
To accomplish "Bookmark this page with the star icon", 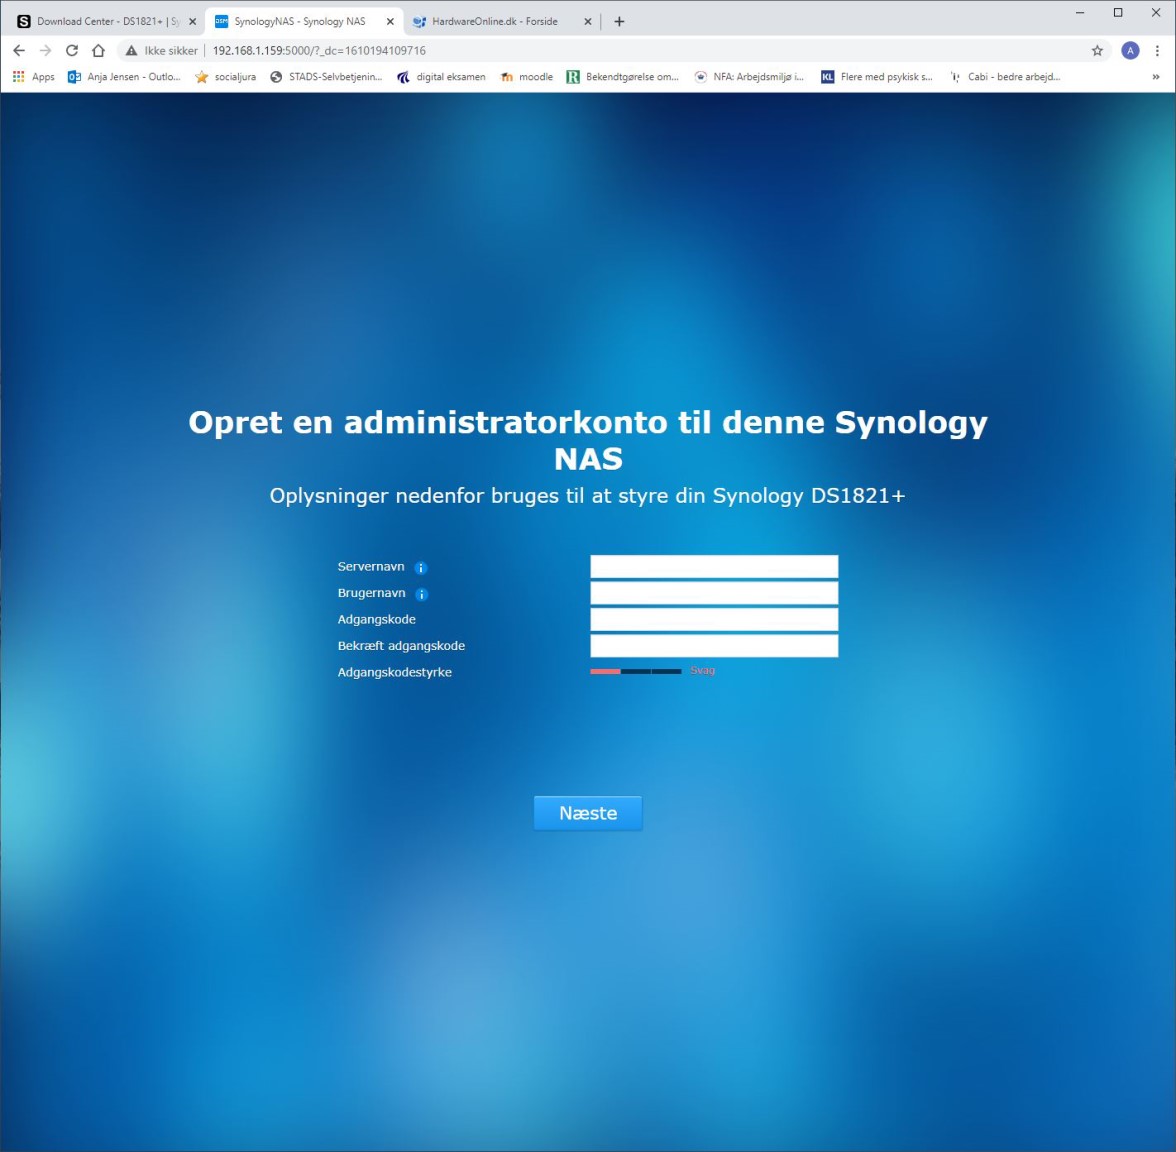I will coord(1097,50).
